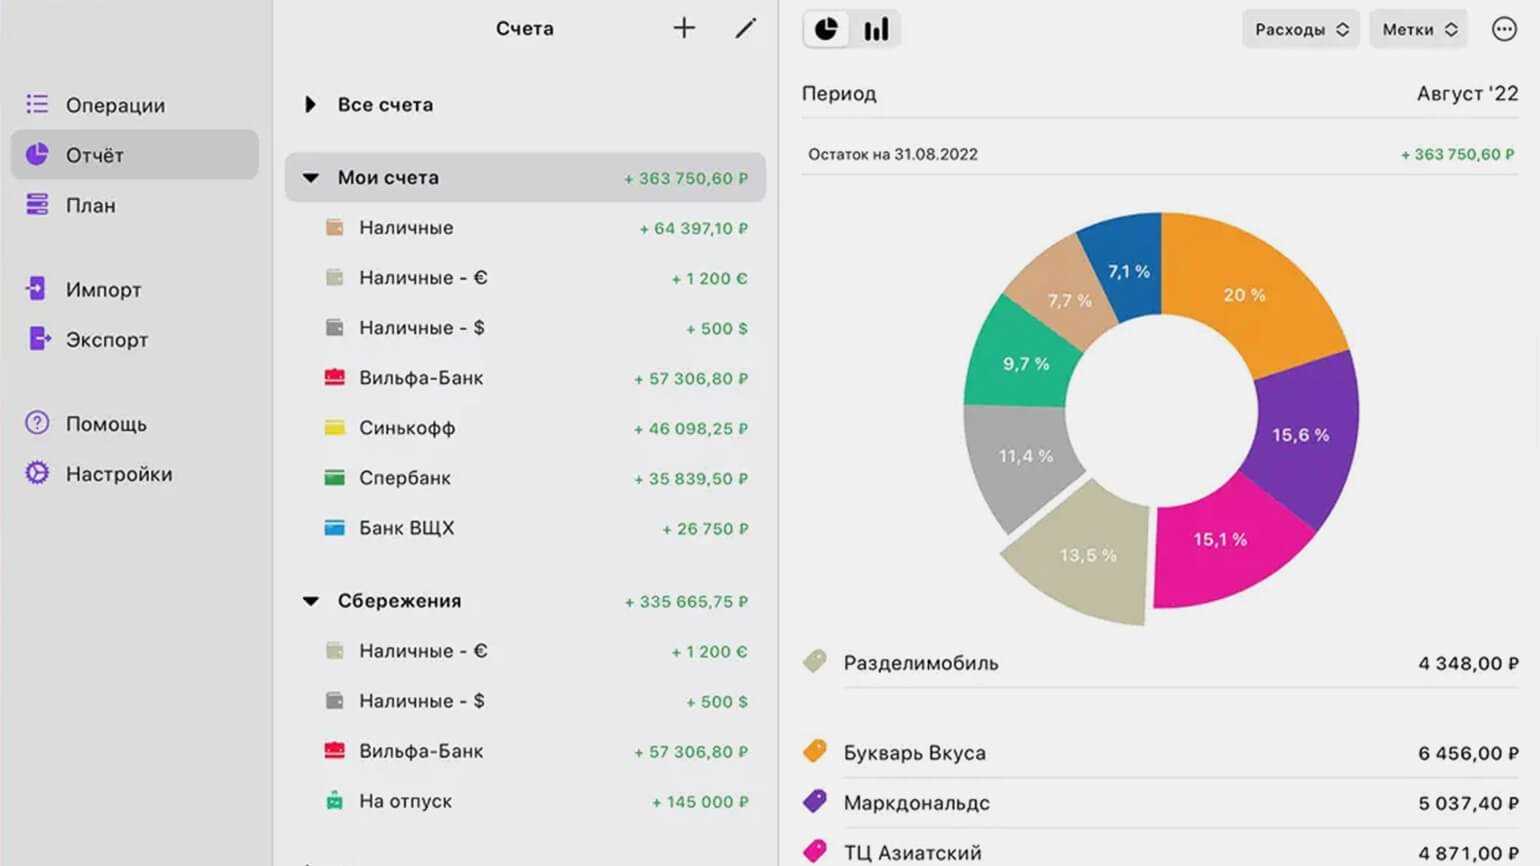The width and height of the screenshot is (1540, 866).
Task: Click the pencil edit accounts icon
Action: (x=745, y=28)
